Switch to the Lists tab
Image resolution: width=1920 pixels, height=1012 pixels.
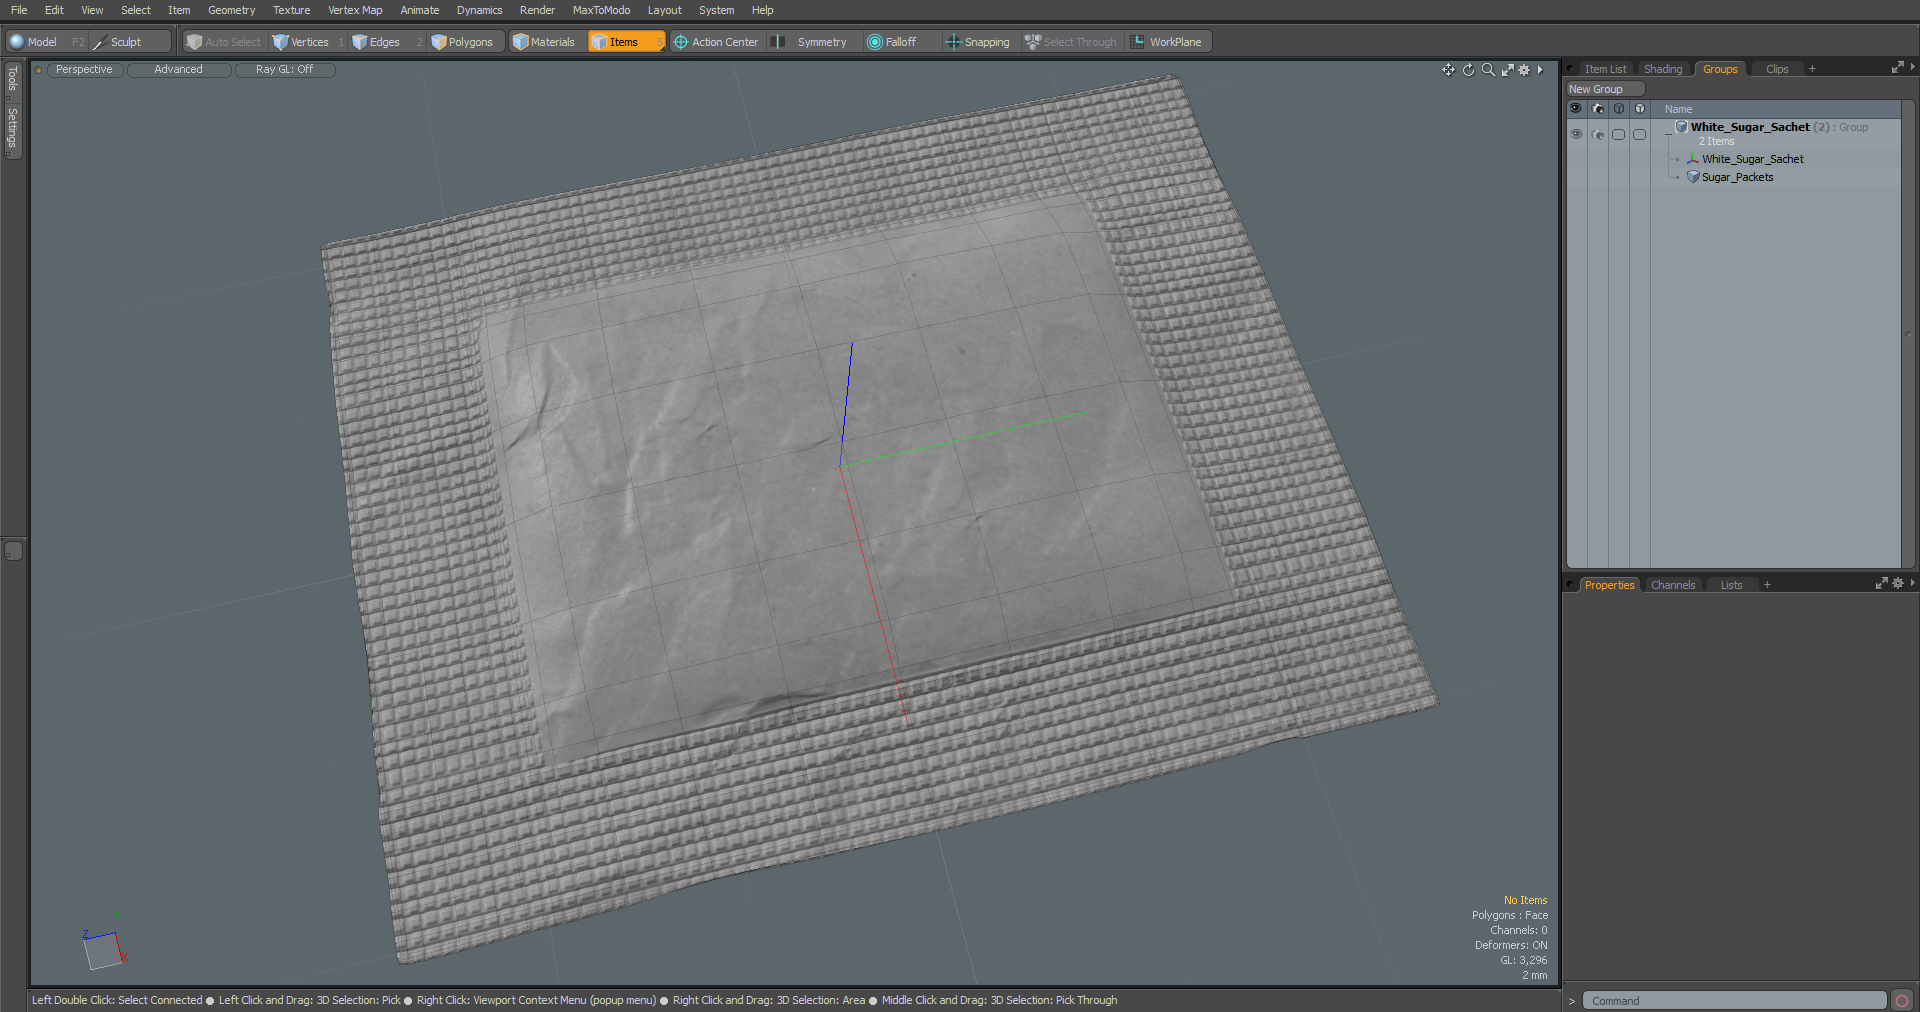[x=1731, y=585]
